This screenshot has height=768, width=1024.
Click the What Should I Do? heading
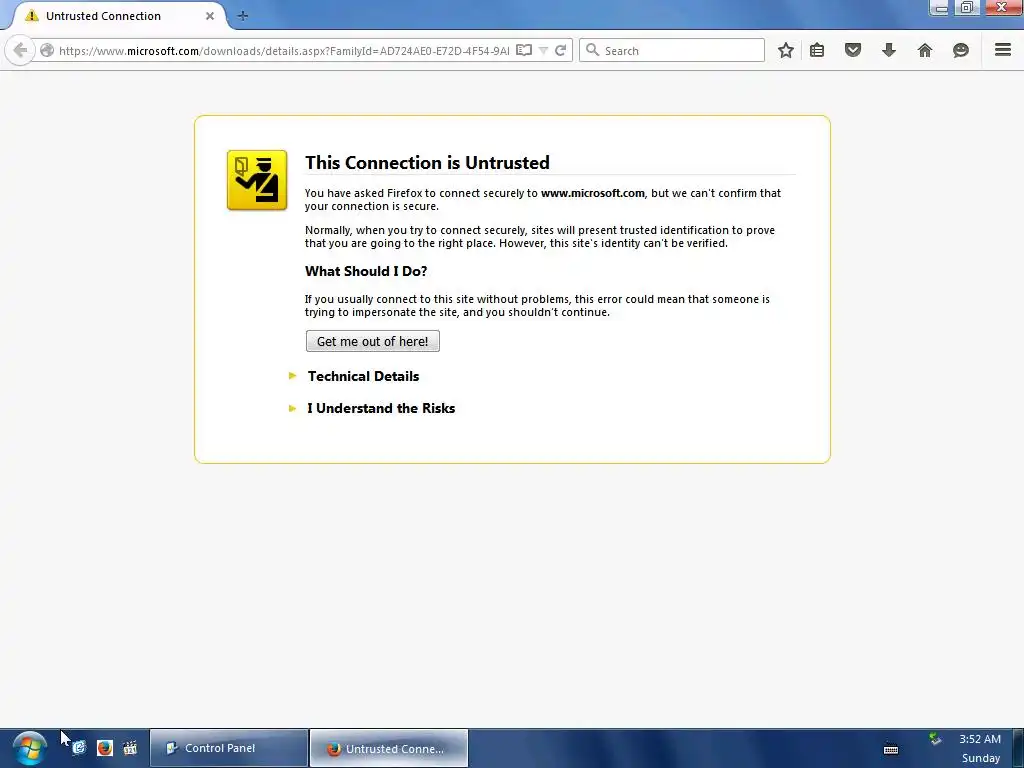tap(366, 271)
